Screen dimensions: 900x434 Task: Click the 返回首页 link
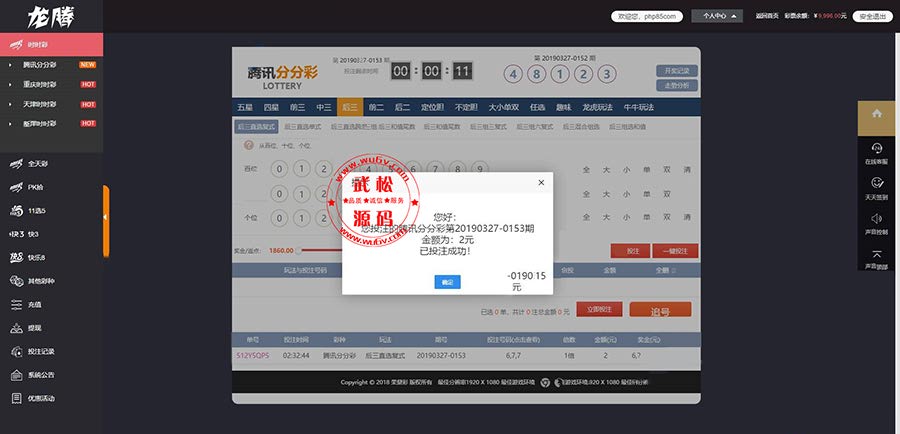[767, 16]
